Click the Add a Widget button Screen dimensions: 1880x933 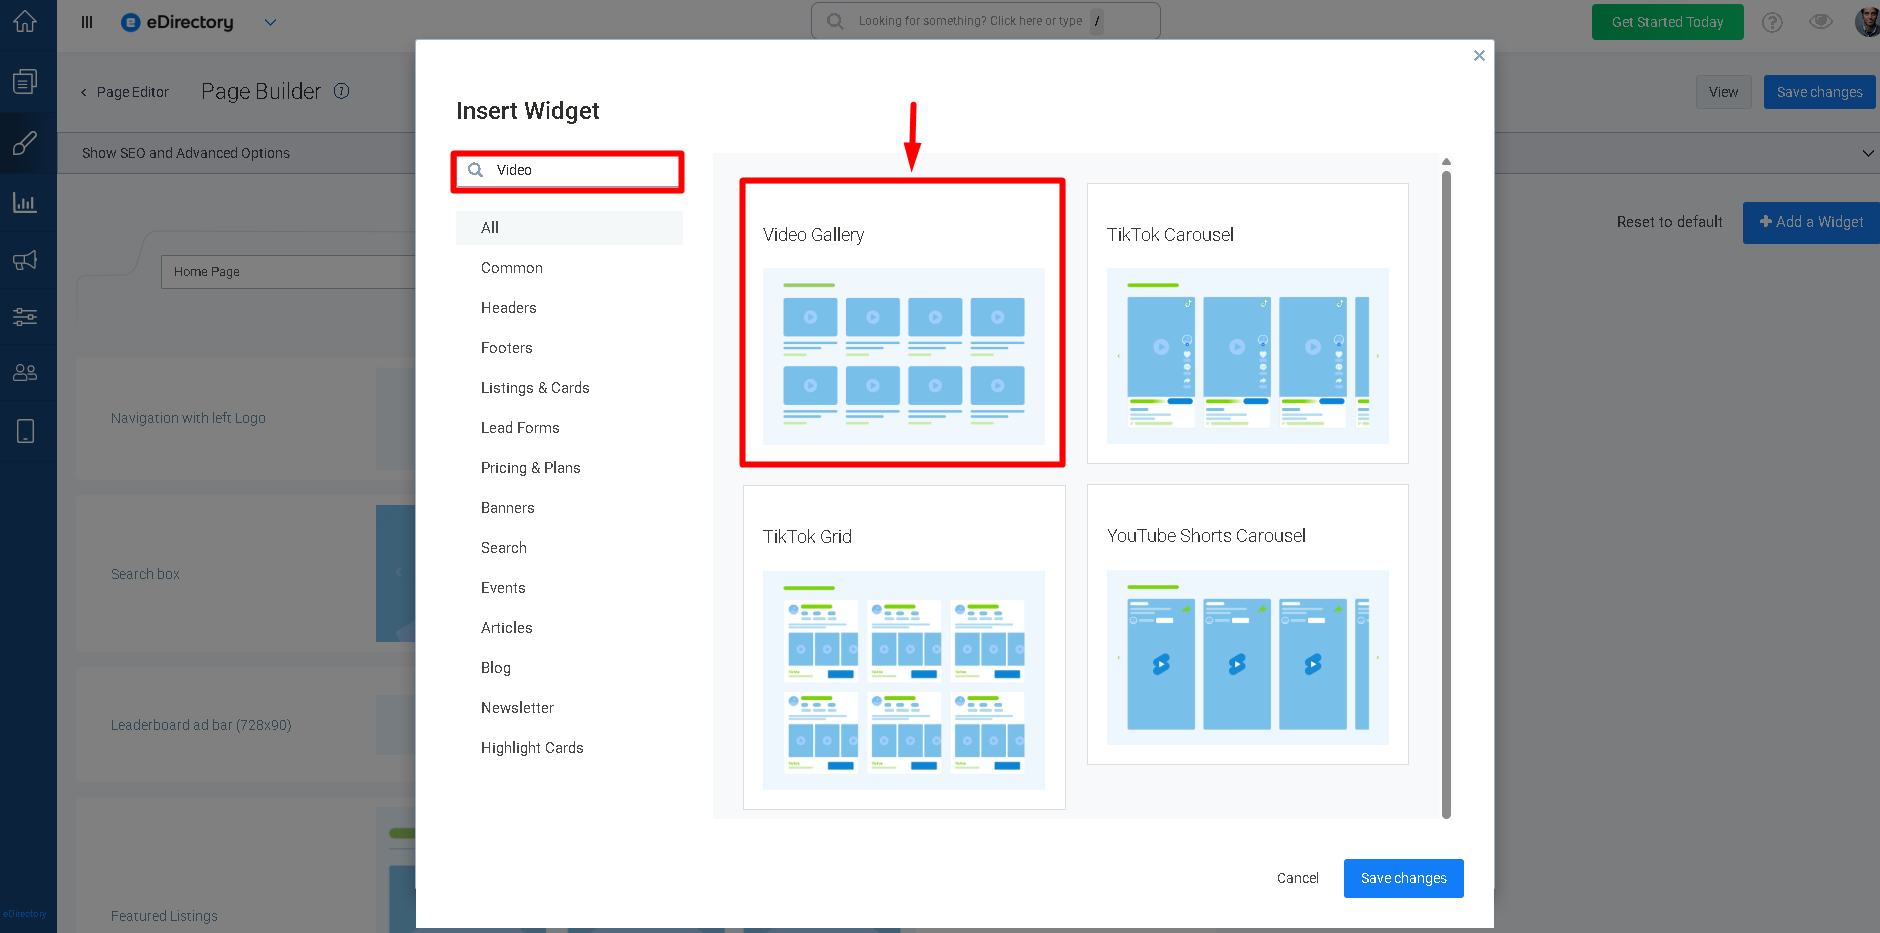(x=1811, y=223)
